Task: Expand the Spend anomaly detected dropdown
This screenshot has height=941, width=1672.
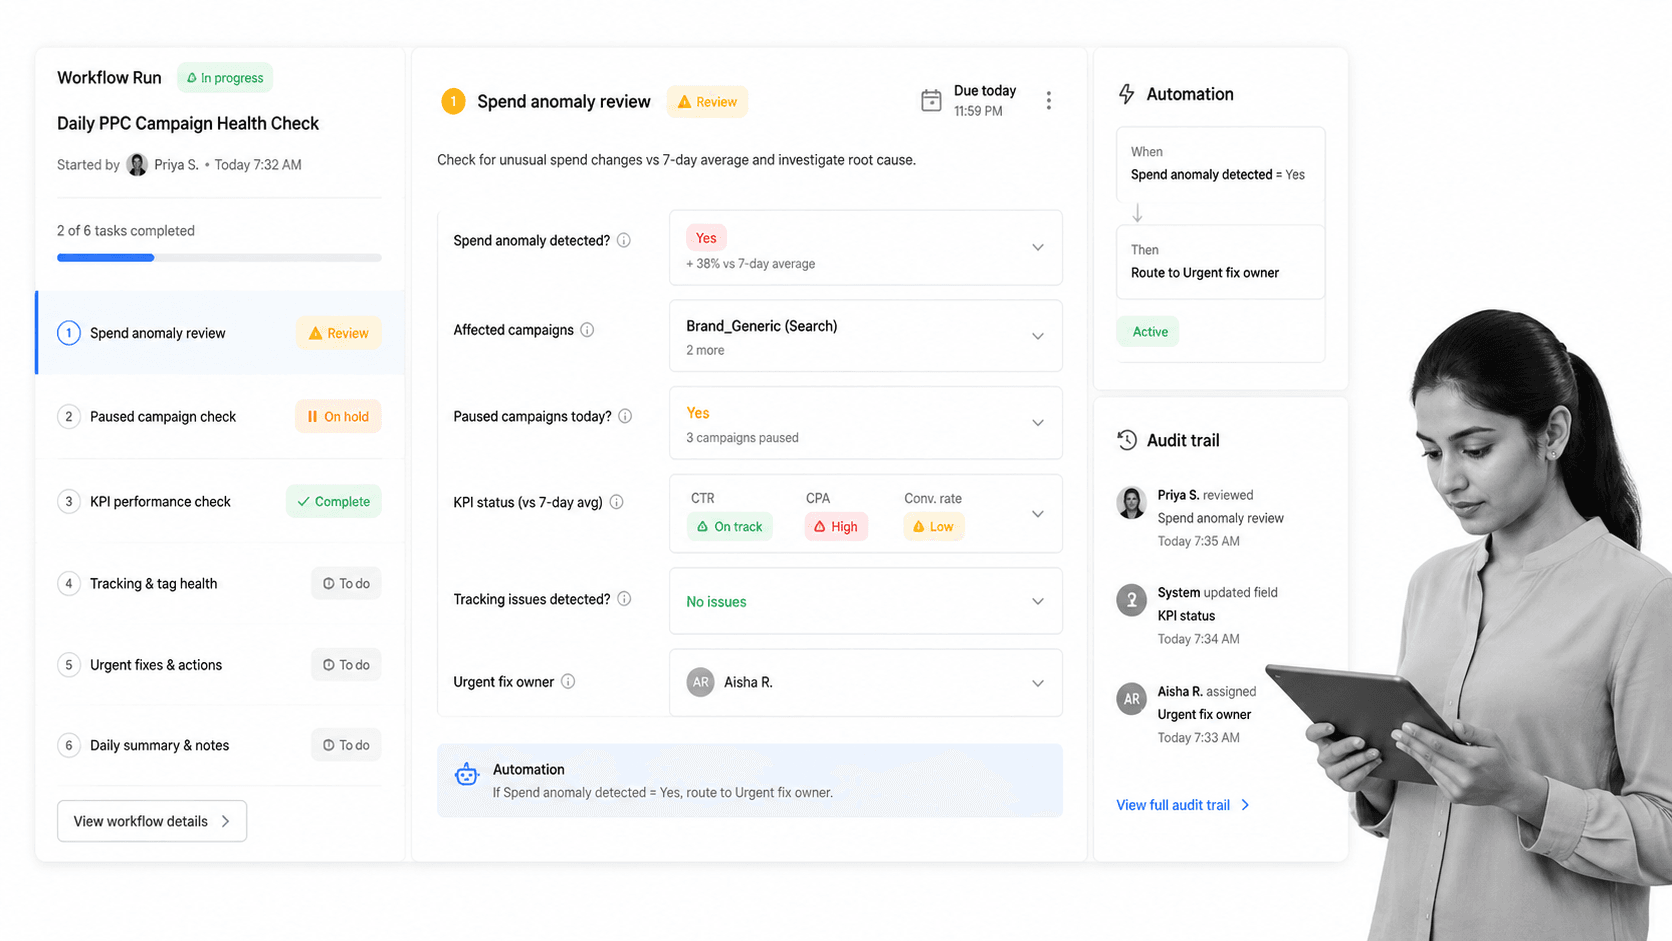Action: point(1037,247)
